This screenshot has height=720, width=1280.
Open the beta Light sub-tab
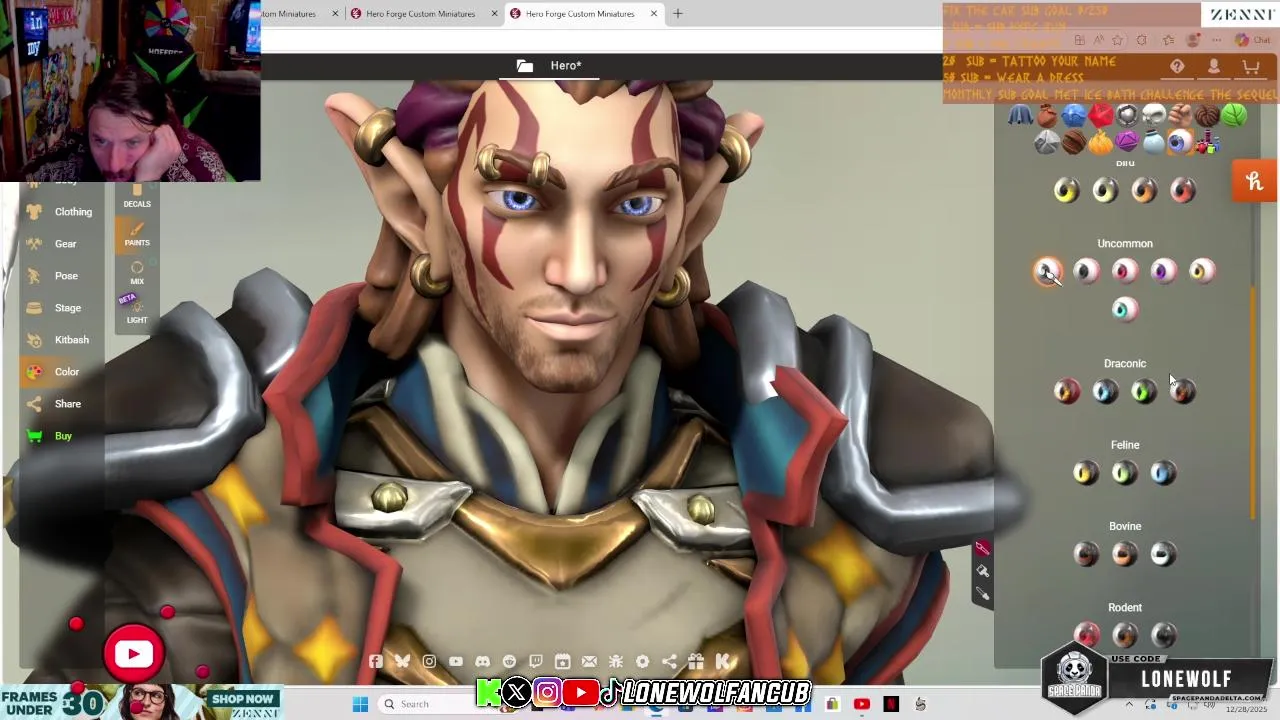pos(137,311)
